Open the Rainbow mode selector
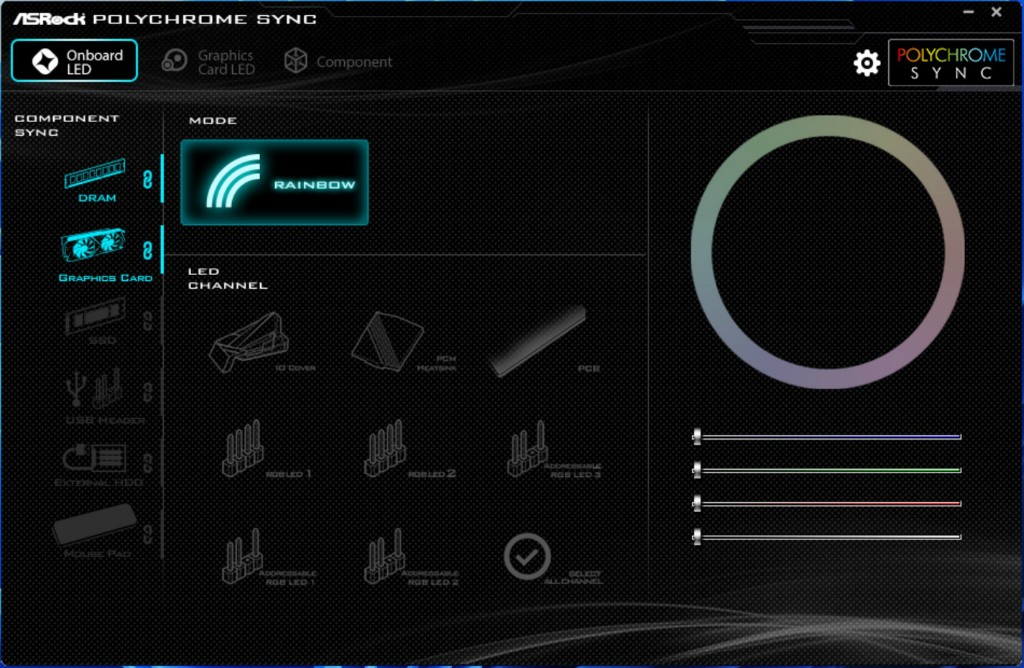The height and width of the screenshot is (668, 1024). tap(274, 182)
